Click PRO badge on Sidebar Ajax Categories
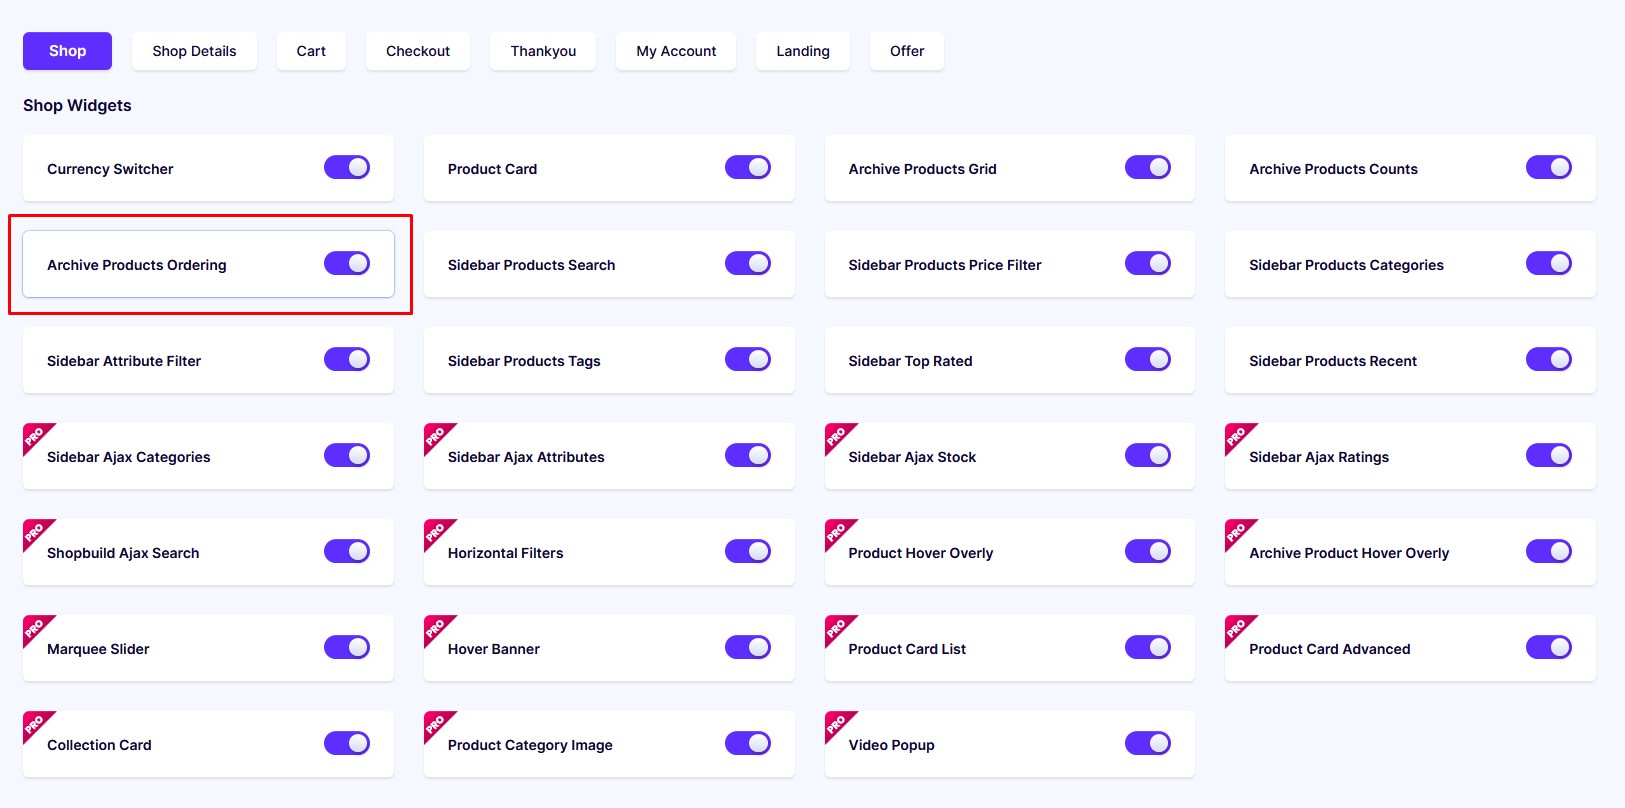 [x=36, y=436]
